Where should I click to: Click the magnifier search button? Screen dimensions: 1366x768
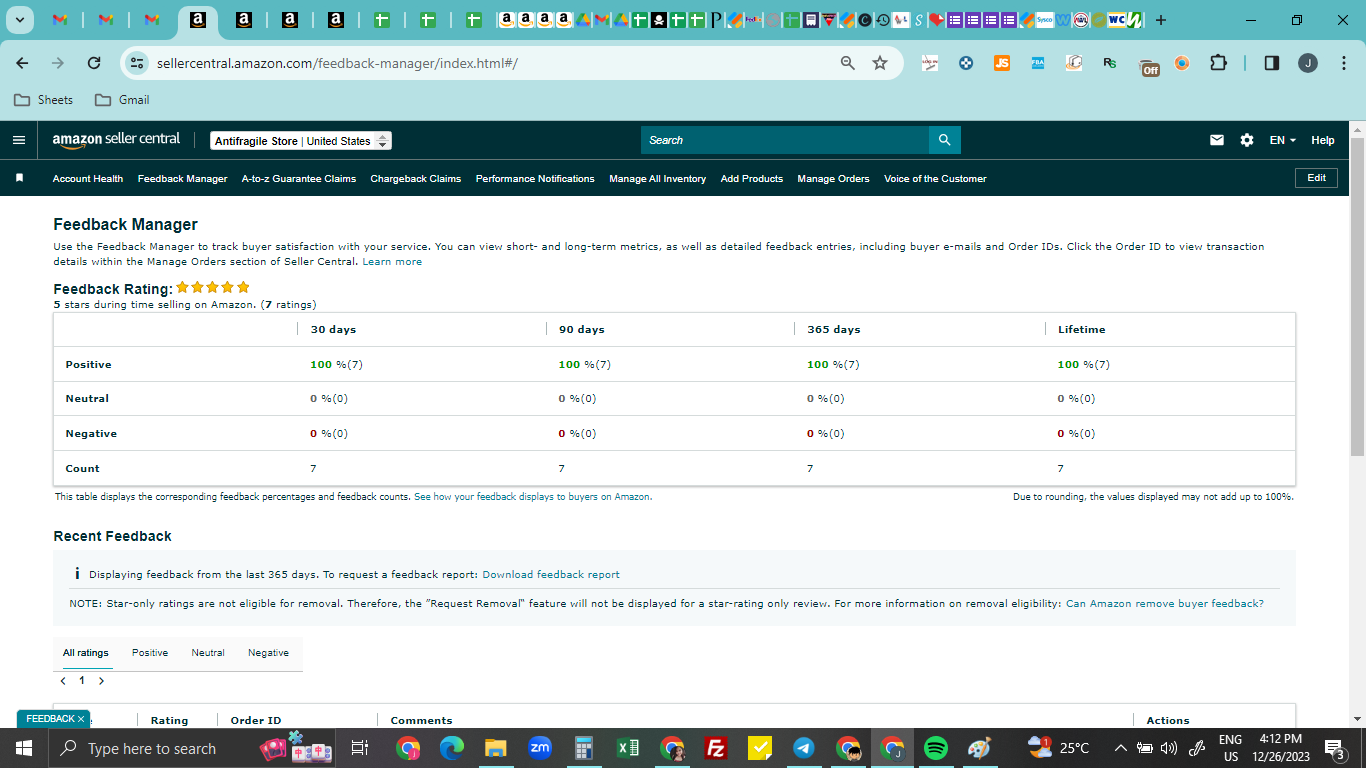(x=944, y=140)
